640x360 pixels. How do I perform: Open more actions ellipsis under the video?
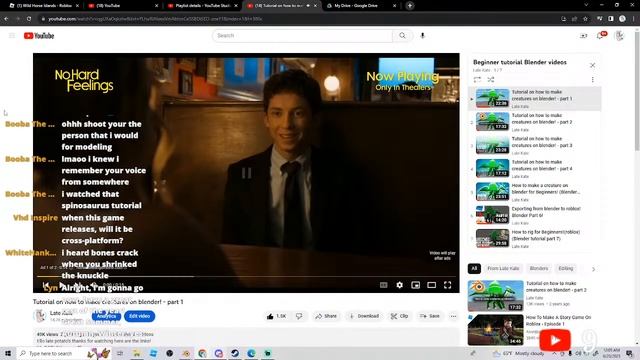(453, 316)
